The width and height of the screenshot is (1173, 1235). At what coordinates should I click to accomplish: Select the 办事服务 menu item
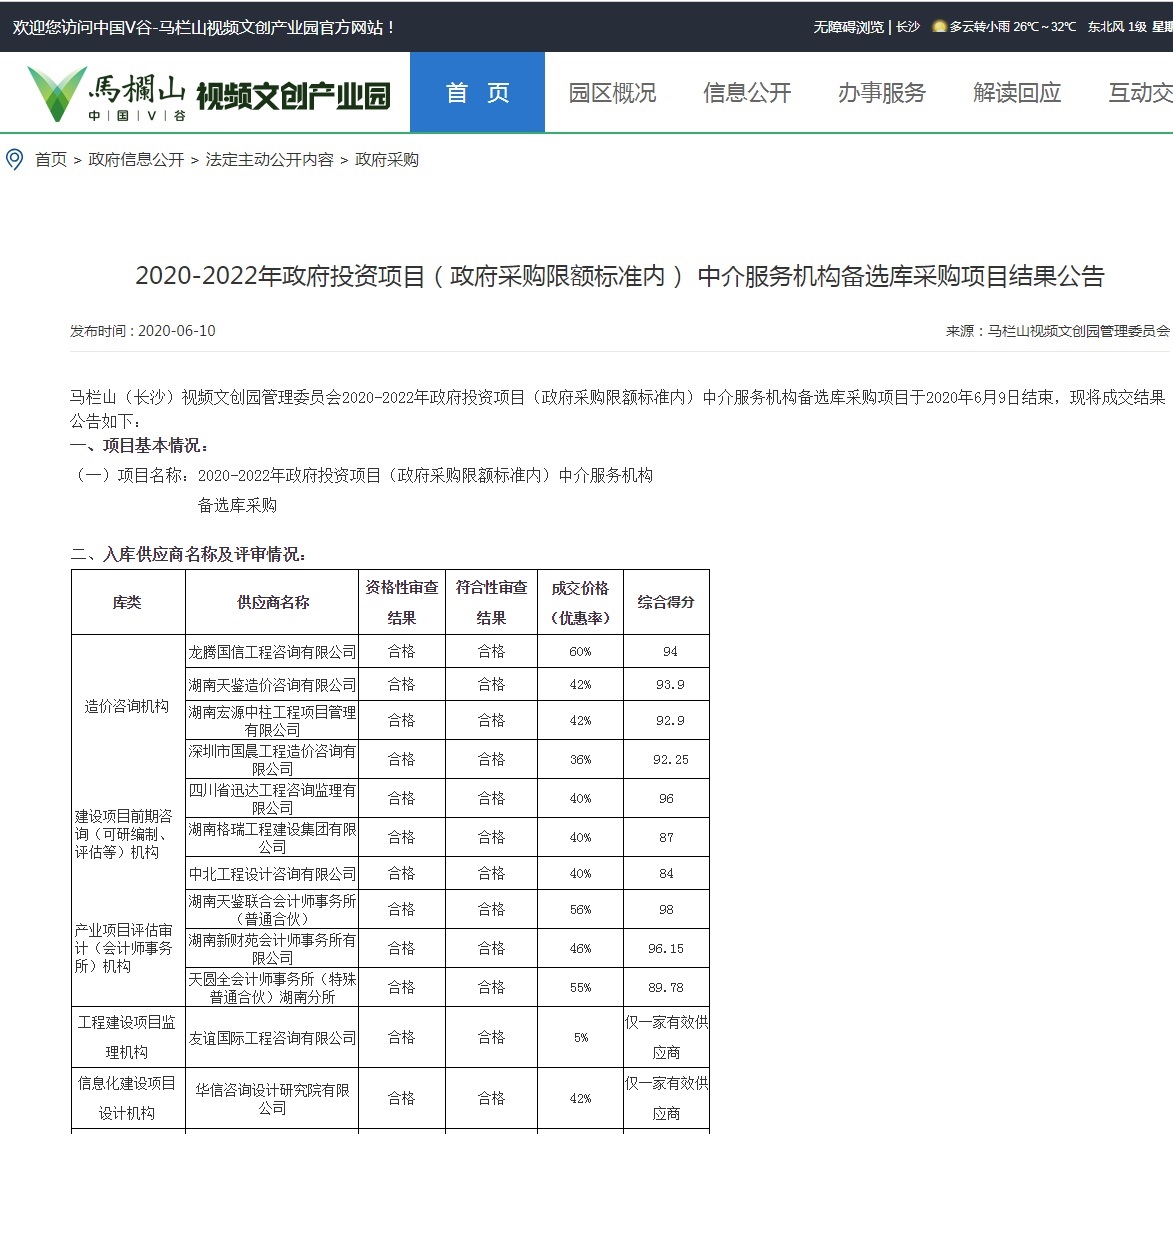tap(882, 93)
